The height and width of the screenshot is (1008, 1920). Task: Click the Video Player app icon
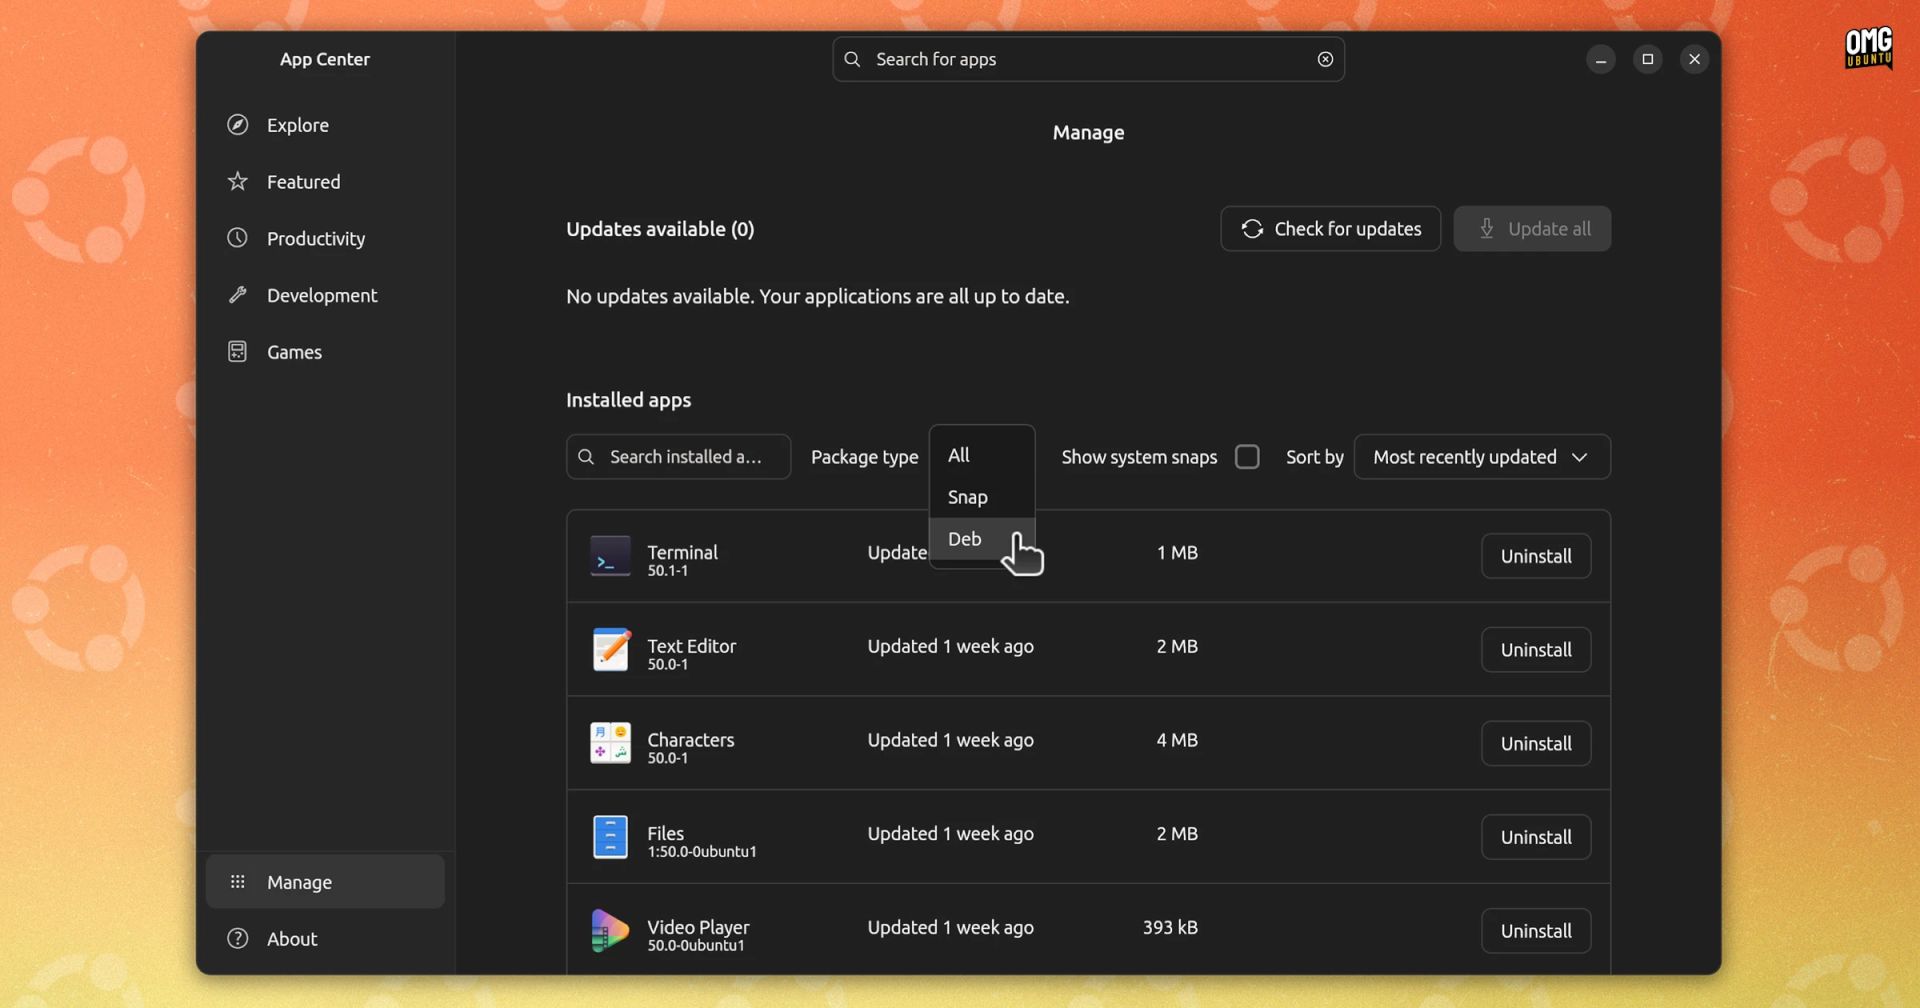coord(610,931)
